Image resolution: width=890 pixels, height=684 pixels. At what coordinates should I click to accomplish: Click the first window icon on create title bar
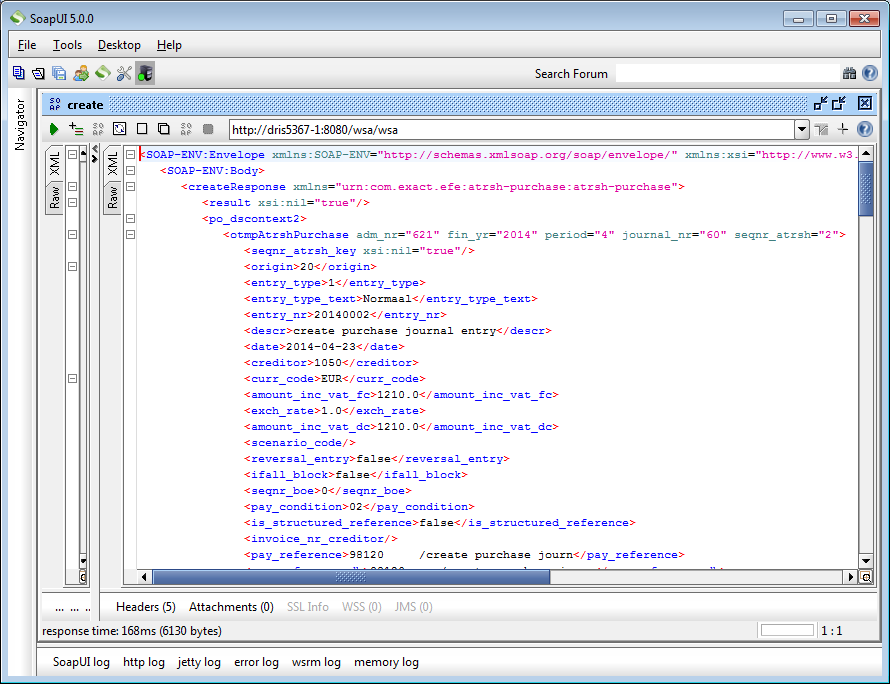point(821,103)
